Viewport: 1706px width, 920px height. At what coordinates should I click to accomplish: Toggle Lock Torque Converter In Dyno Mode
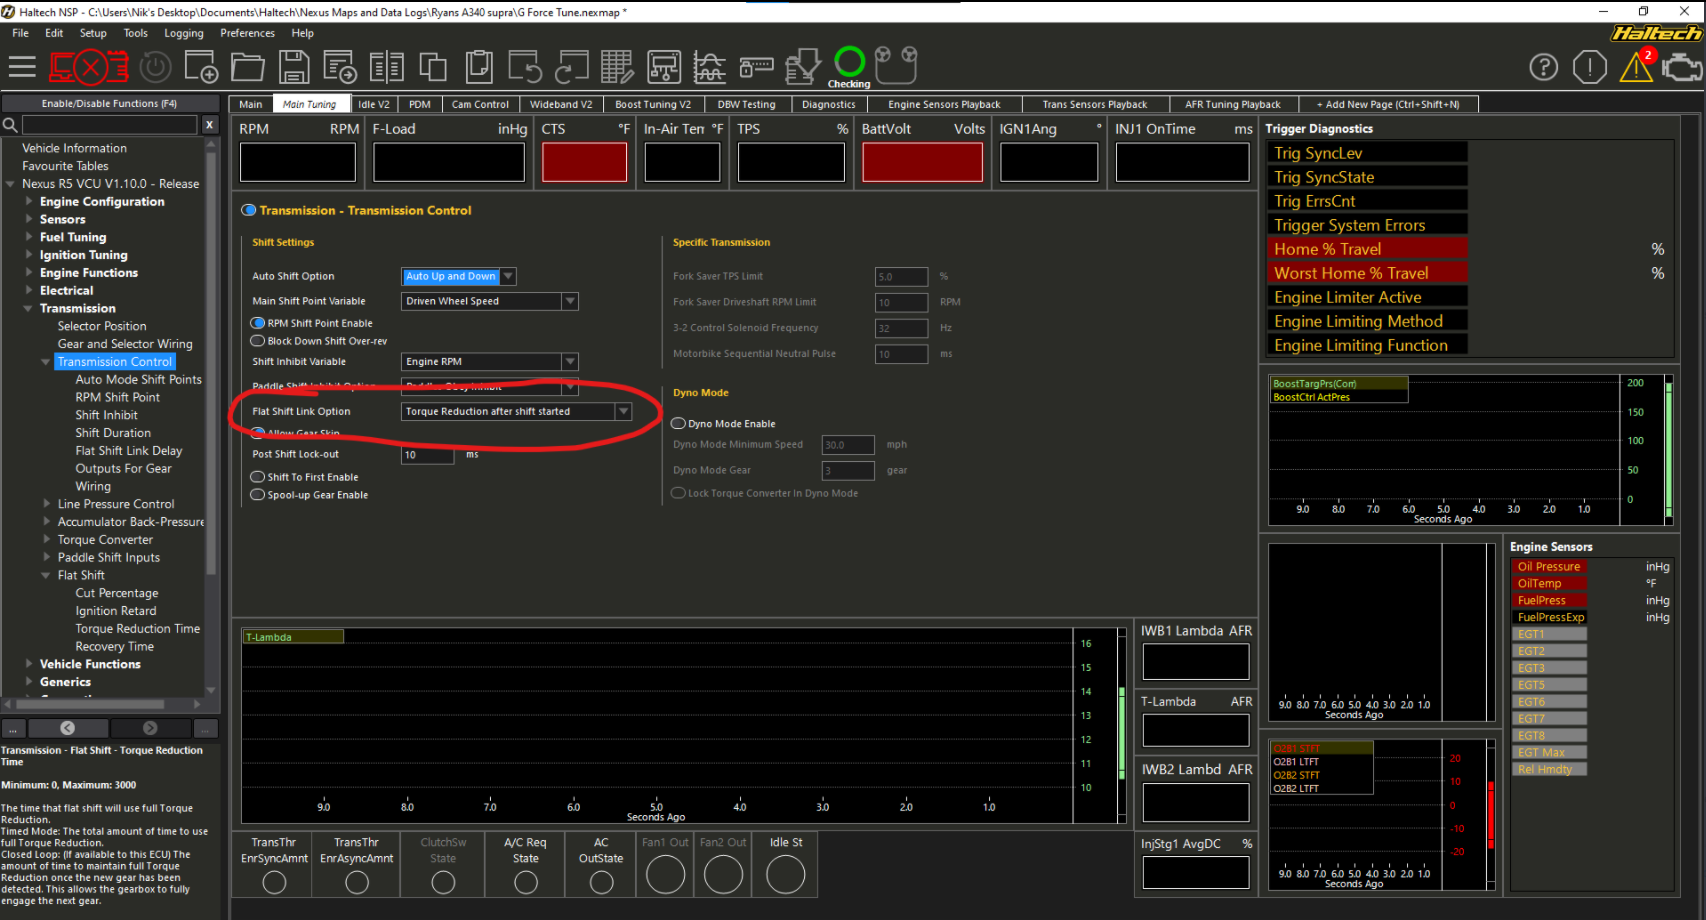[x=678, y=493]
